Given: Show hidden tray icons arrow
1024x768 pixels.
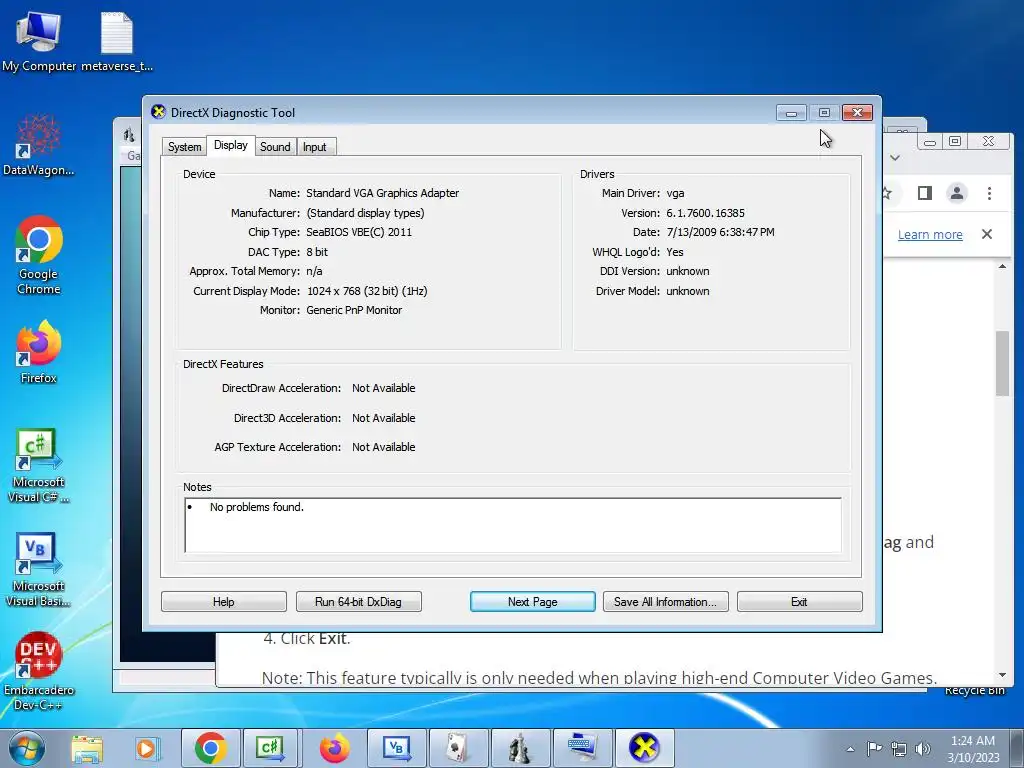Looking at the screenshot, I should [850, 749].
